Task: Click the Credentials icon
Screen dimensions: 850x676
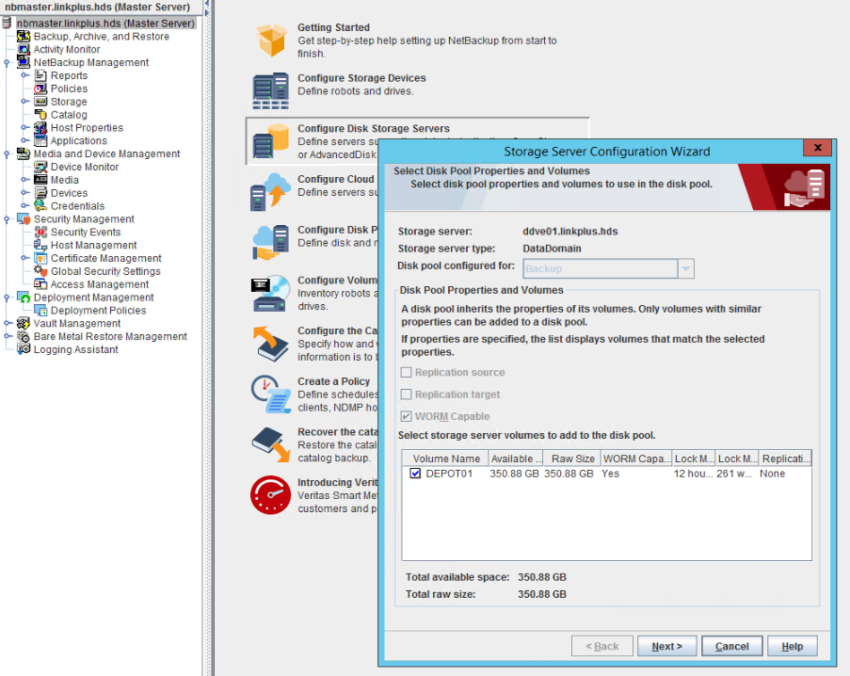Action: pyautogui.click(x=41, y=206)
